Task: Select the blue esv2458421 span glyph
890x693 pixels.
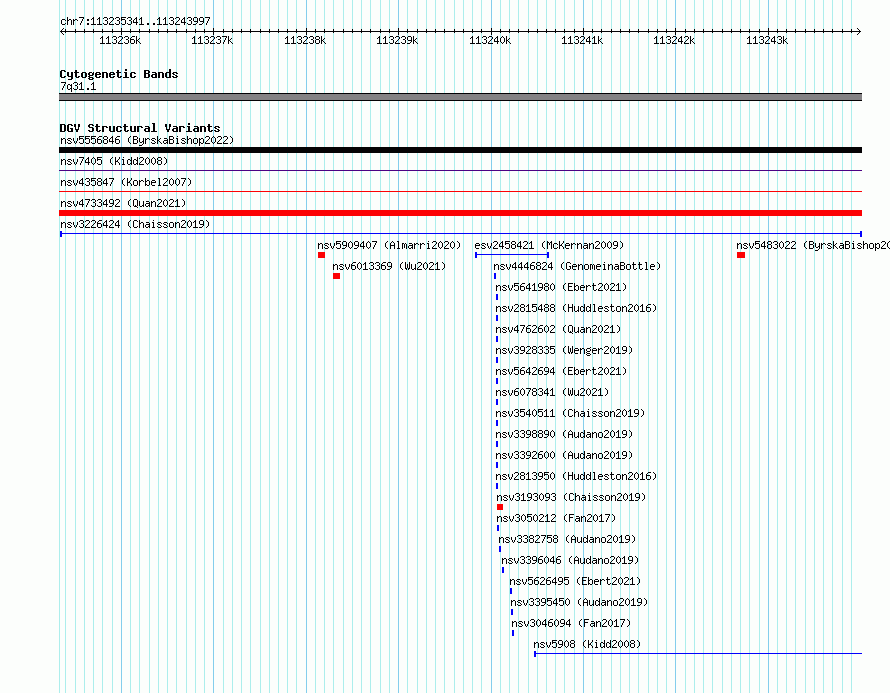Action: tap(512, 255)
